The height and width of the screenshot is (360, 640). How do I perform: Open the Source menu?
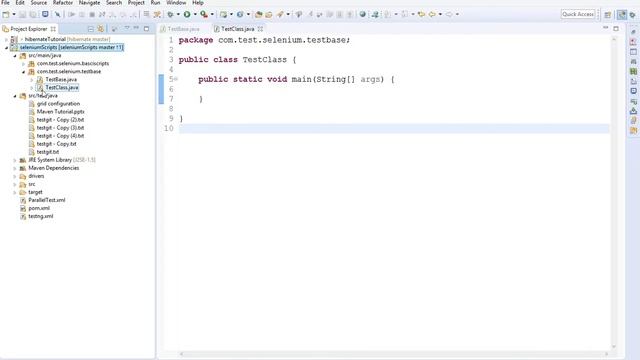(39, 3)
